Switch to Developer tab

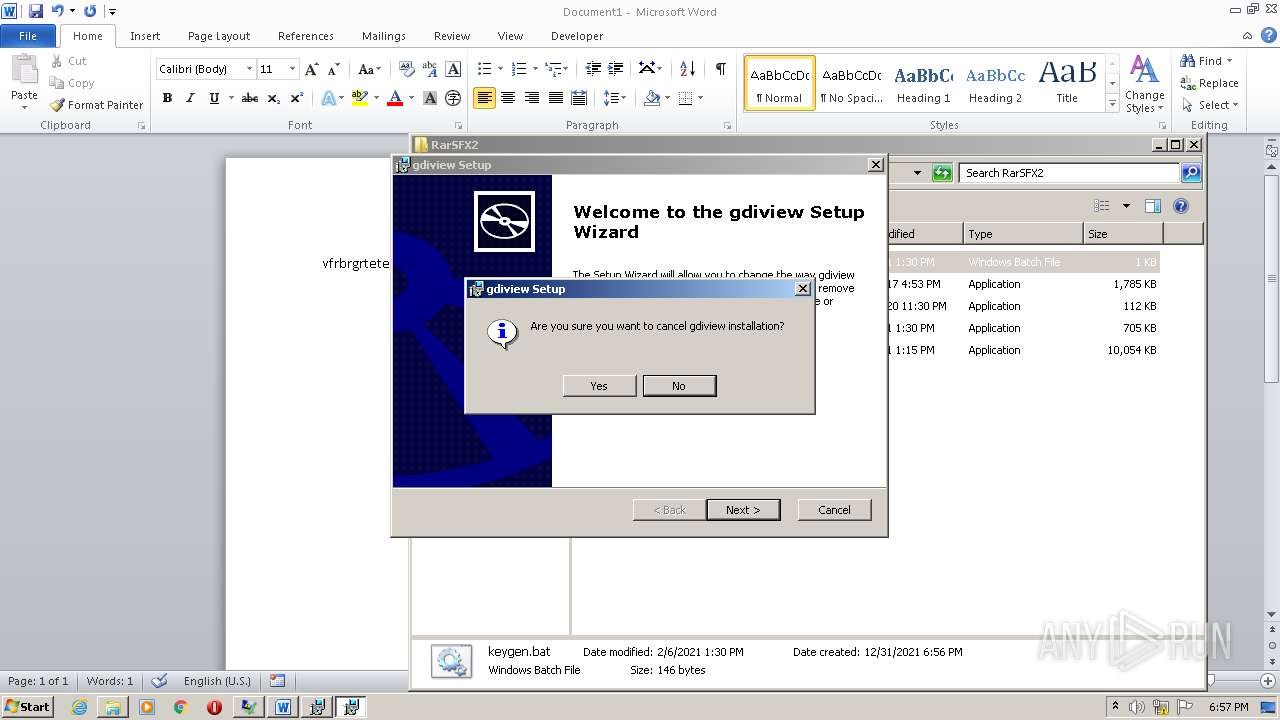[x=577, y=36]
